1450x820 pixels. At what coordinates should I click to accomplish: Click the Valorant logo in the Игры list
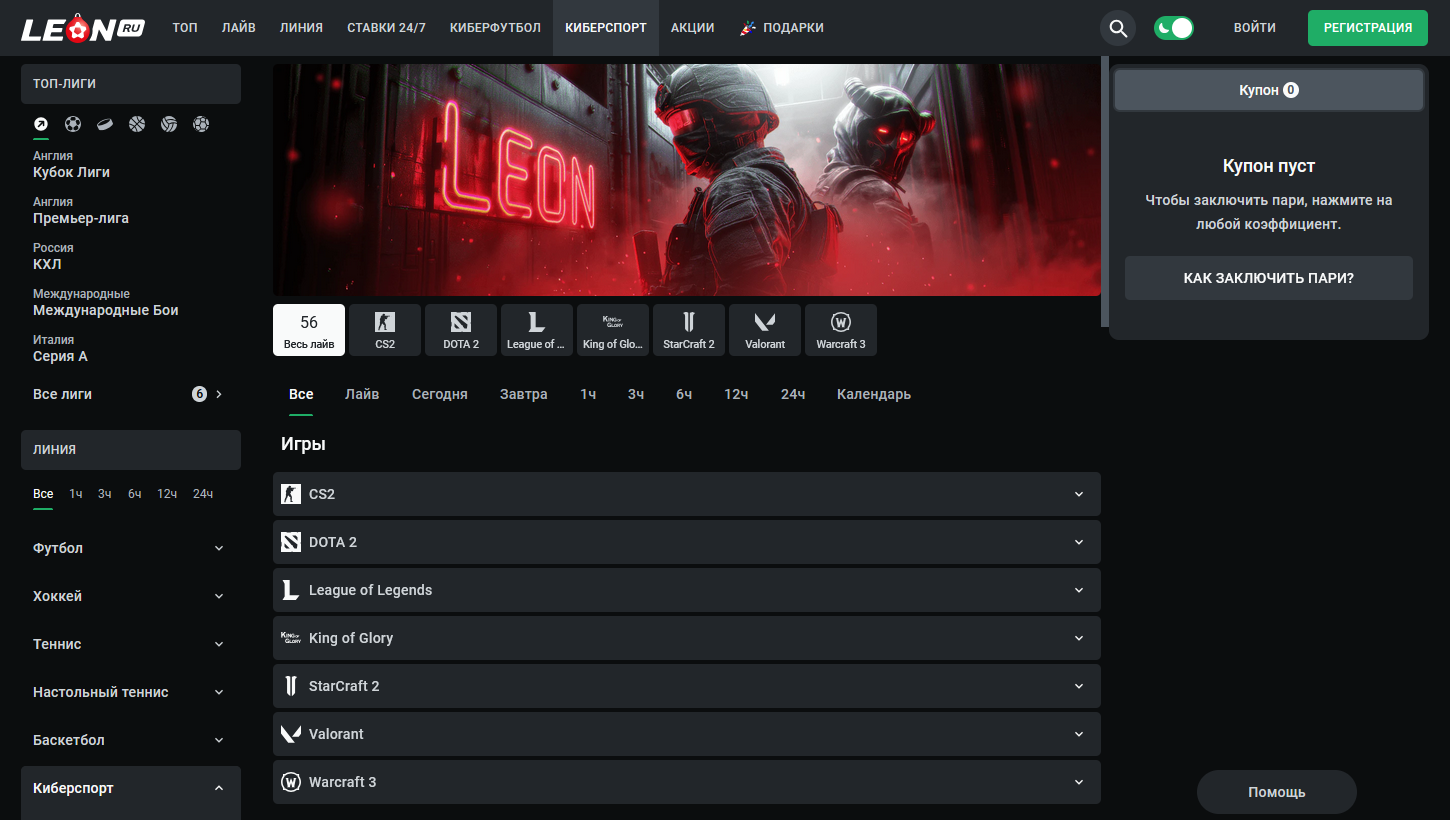click(x=291, y=734)
